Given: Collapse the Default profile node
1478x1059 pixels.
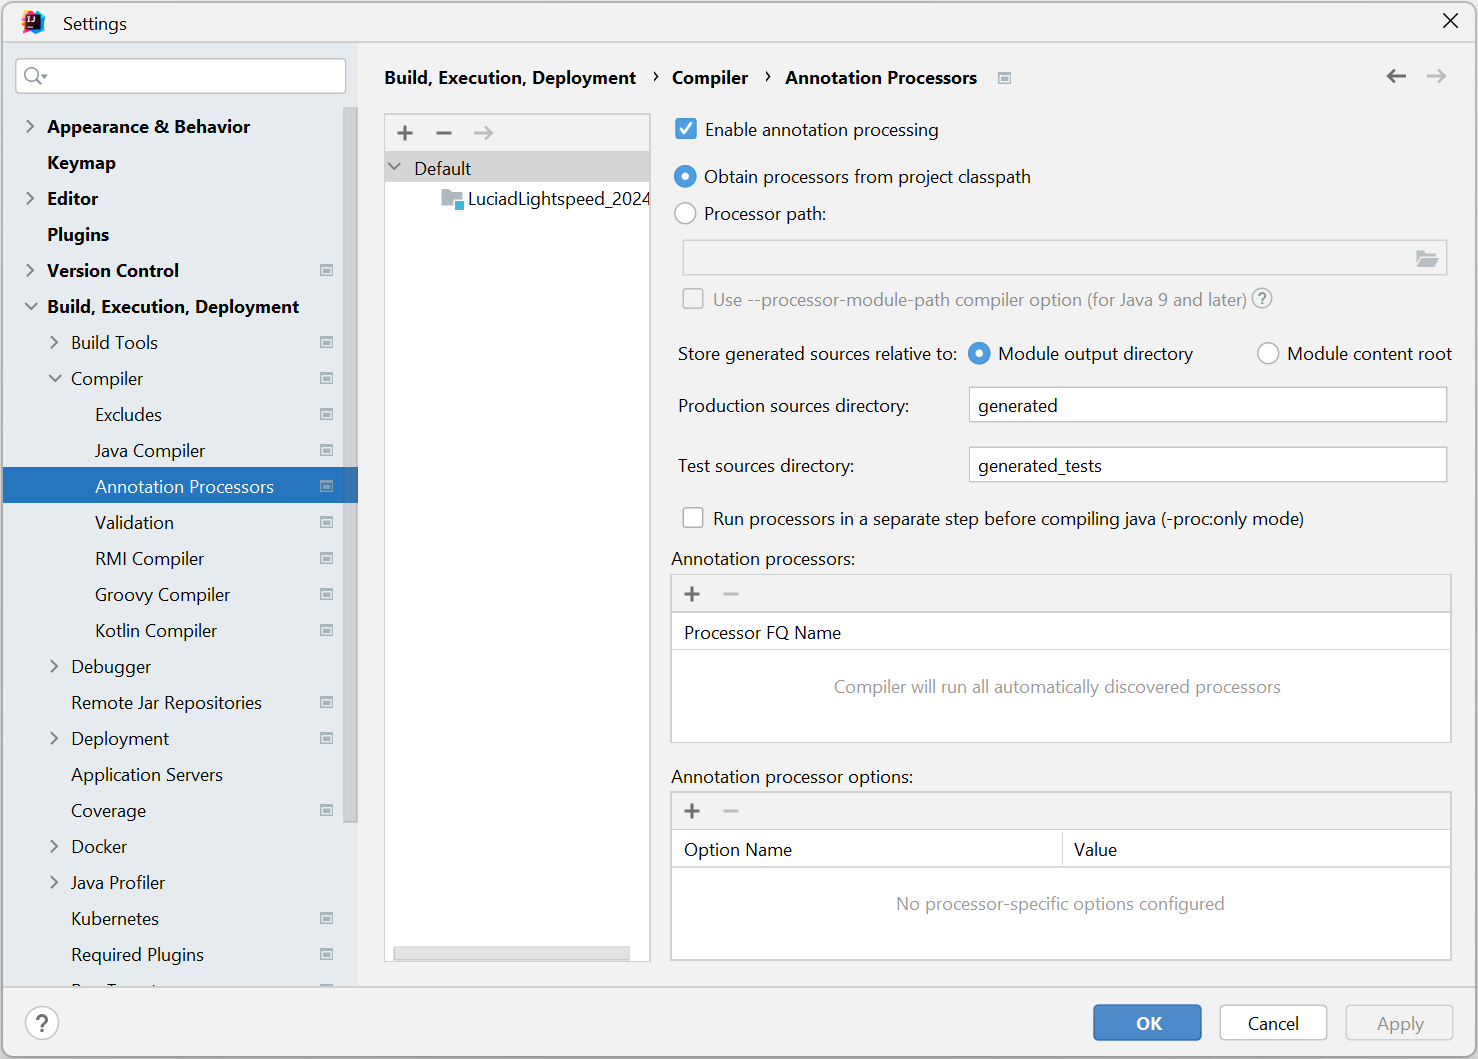Looking at the screenshot, I should (395, 167).
